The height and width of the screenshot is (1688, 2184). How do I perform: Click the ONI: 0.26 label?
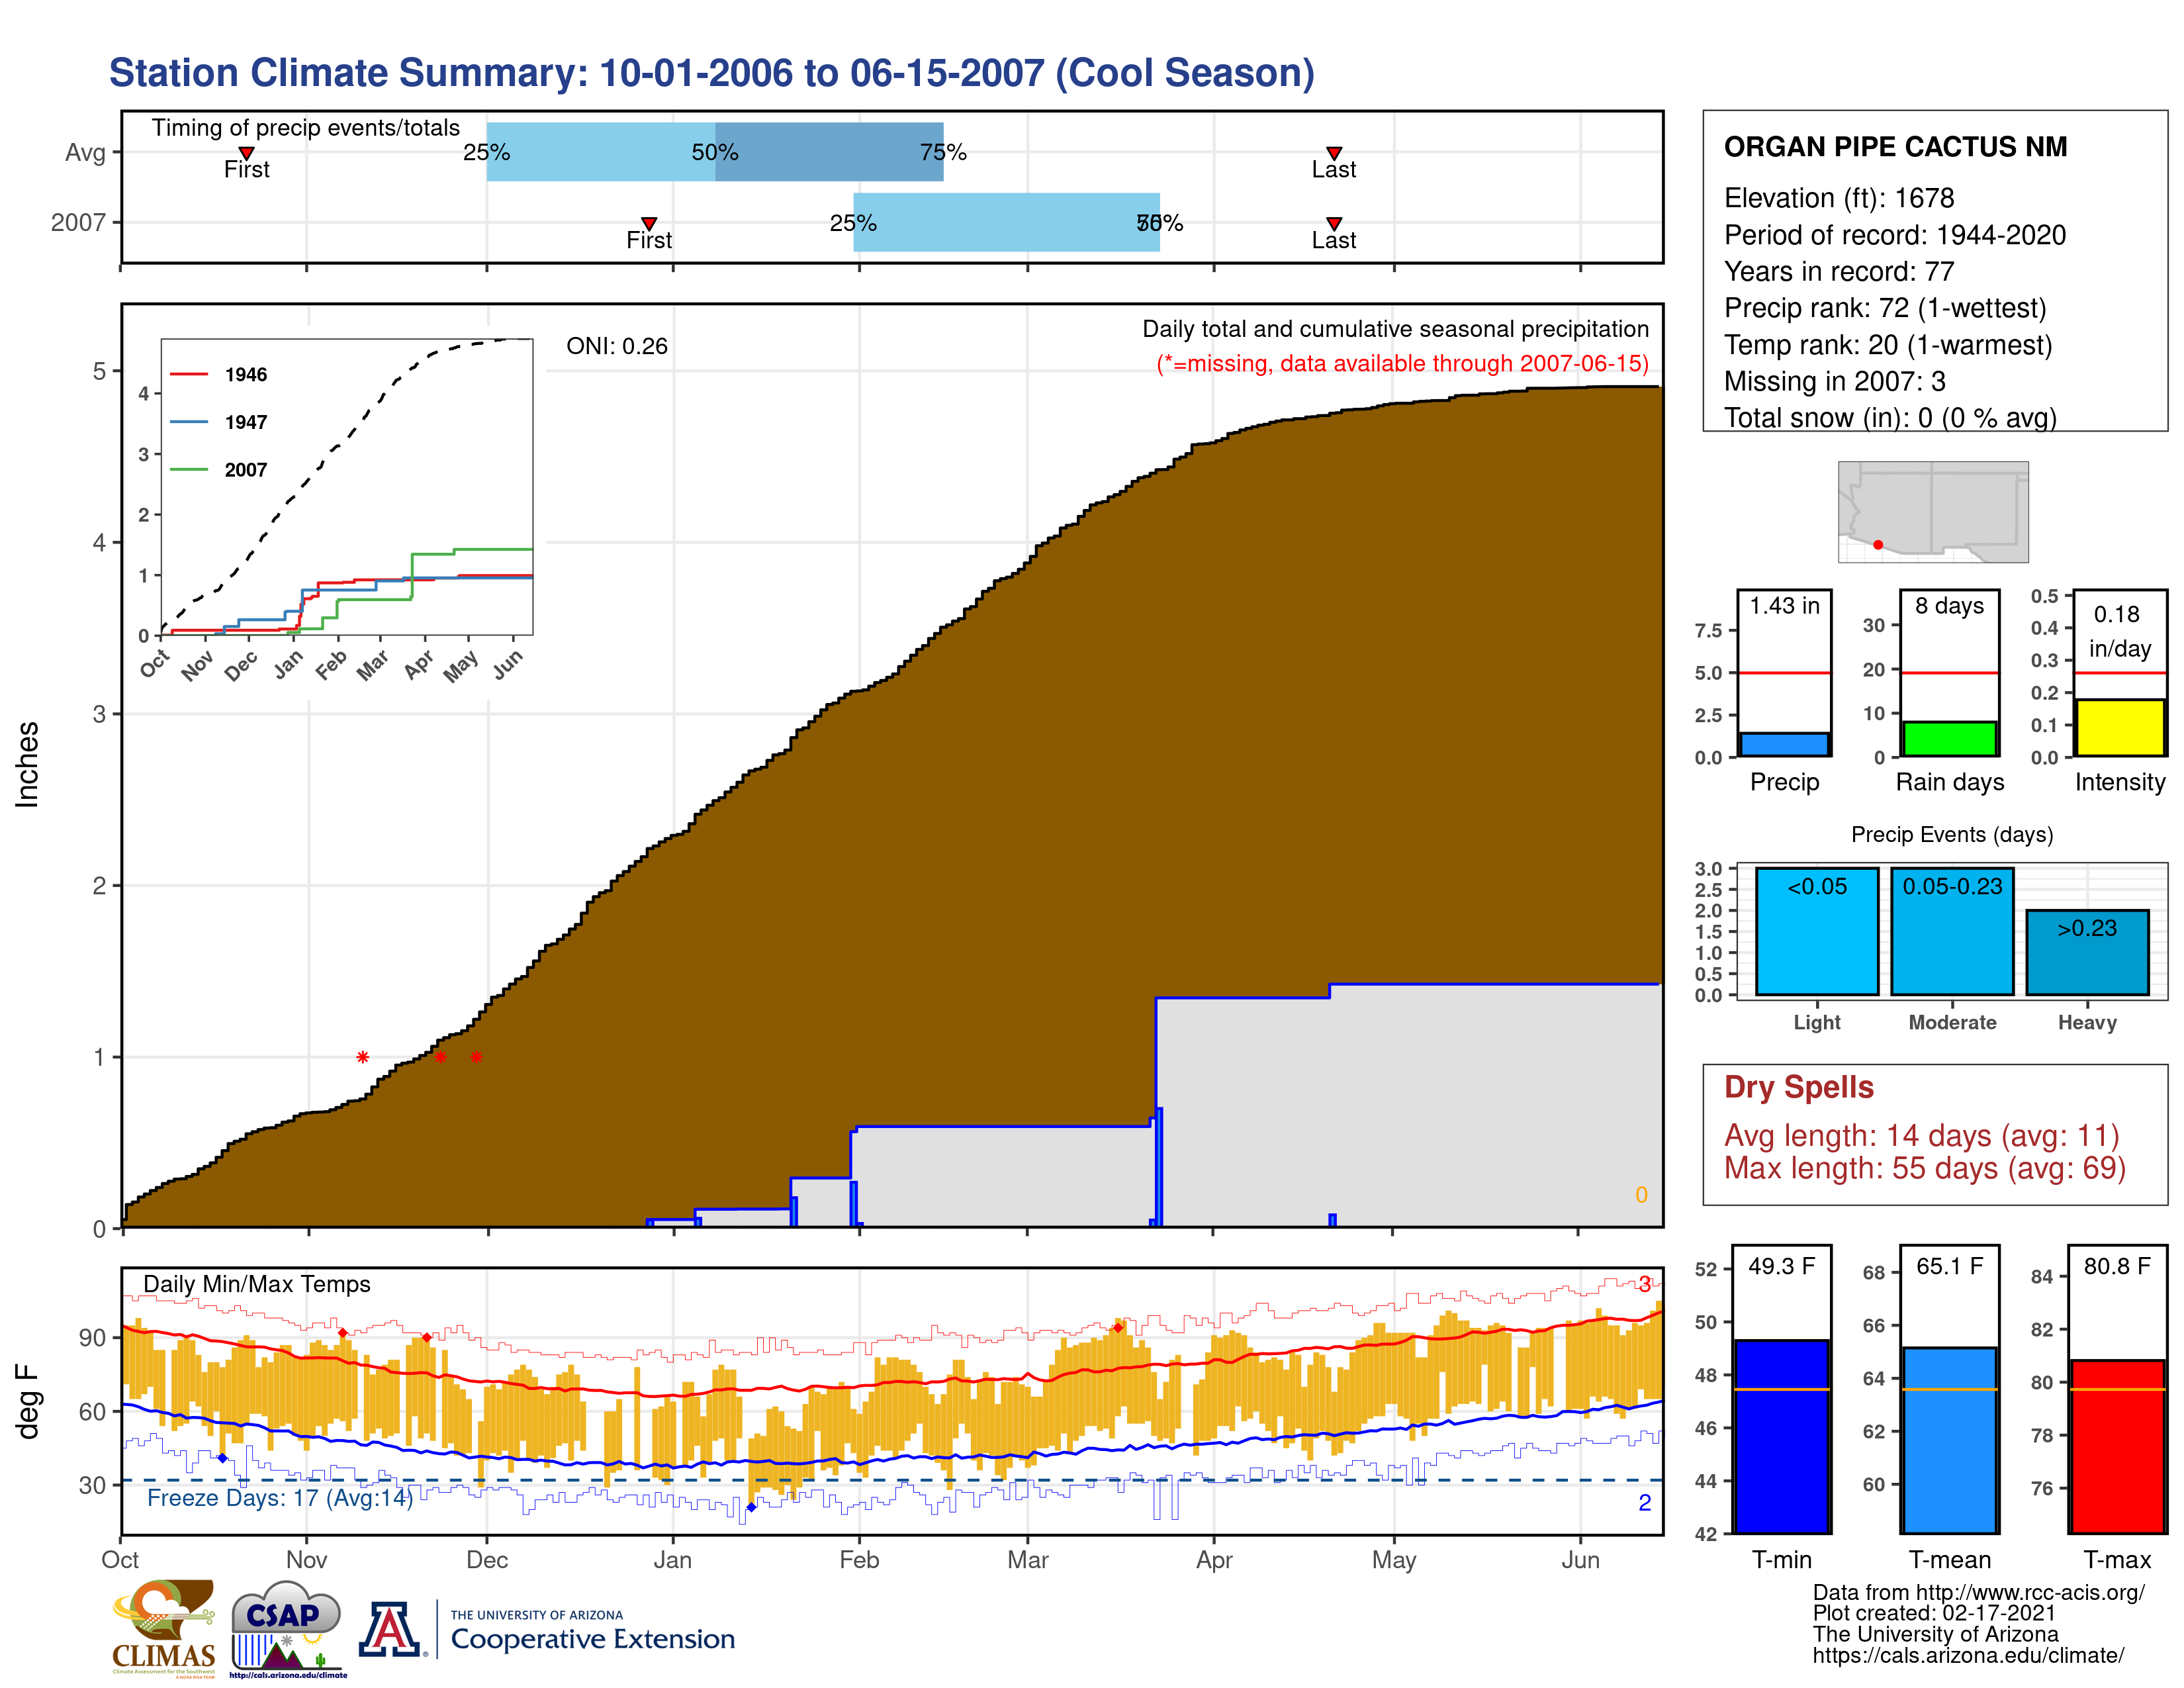pyautogui.click(x=617, y=346)
